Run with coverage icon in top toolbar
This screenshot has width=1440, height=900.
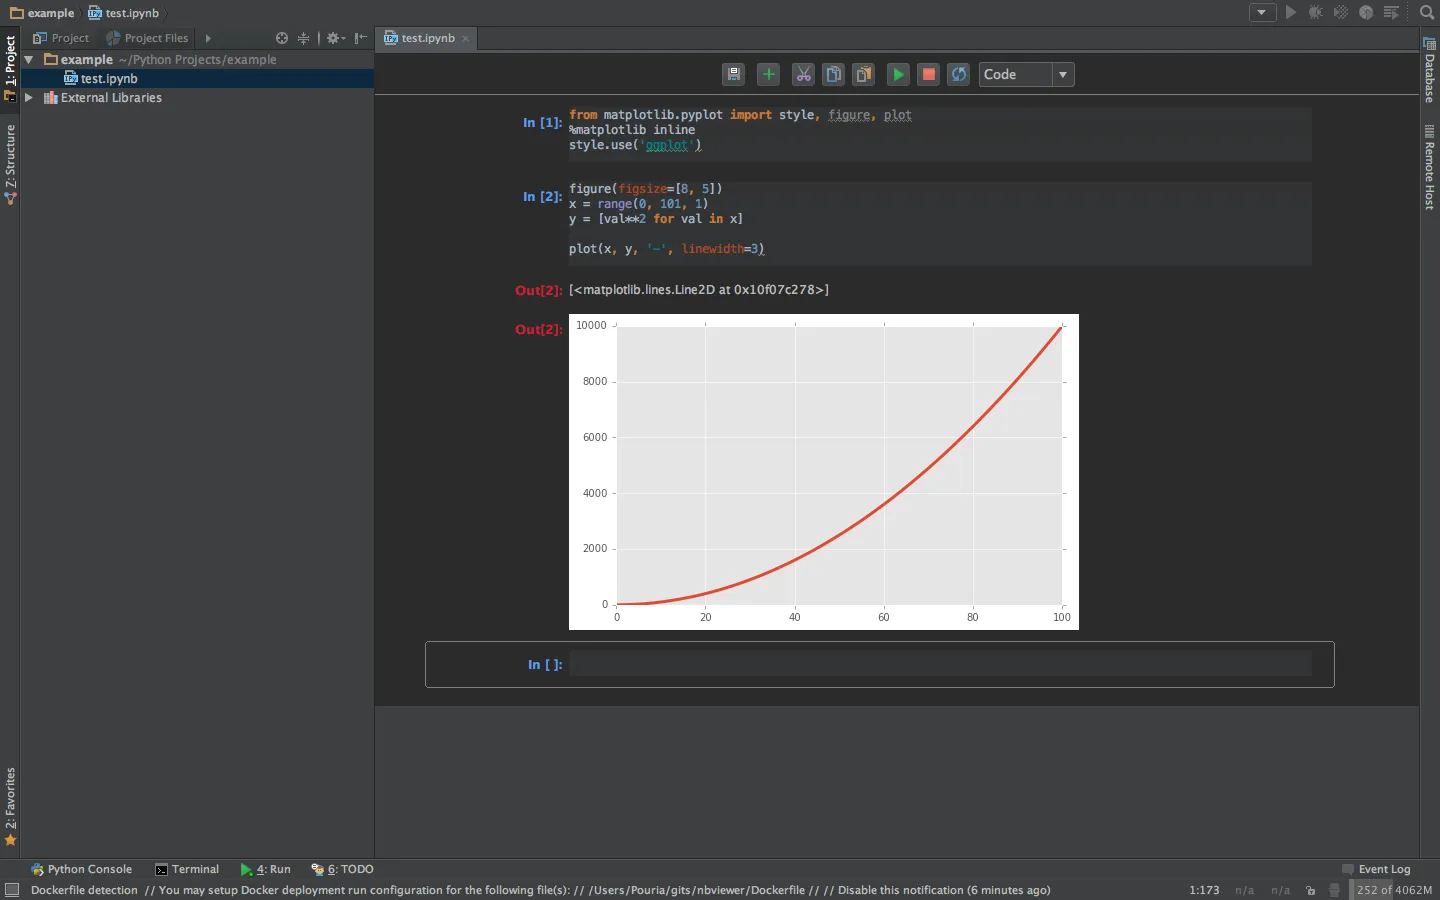1341,13
